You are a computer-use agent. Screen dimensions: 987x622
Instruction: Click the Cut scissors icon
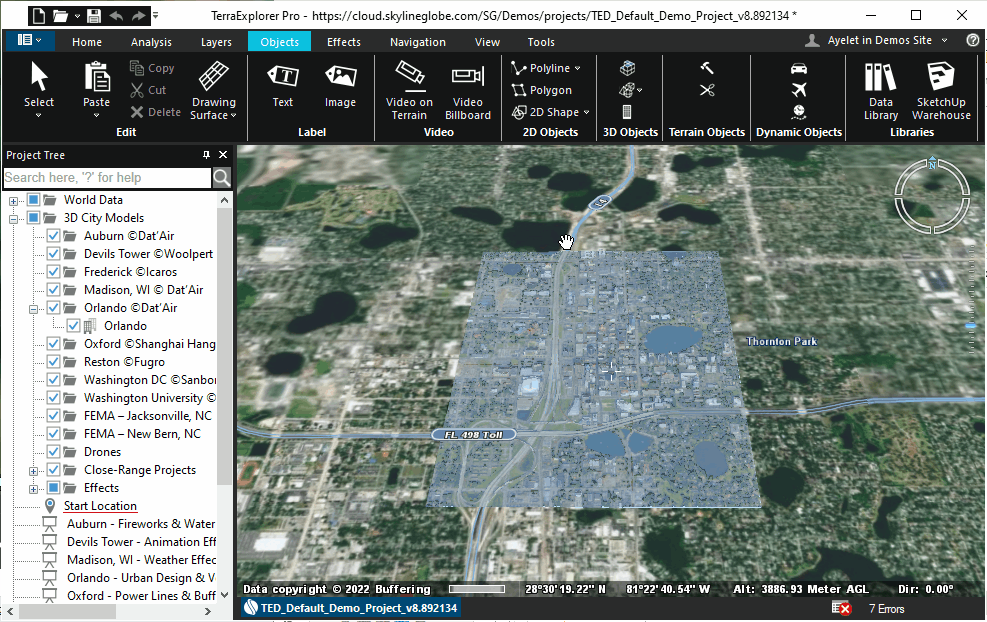coord(137,90)
